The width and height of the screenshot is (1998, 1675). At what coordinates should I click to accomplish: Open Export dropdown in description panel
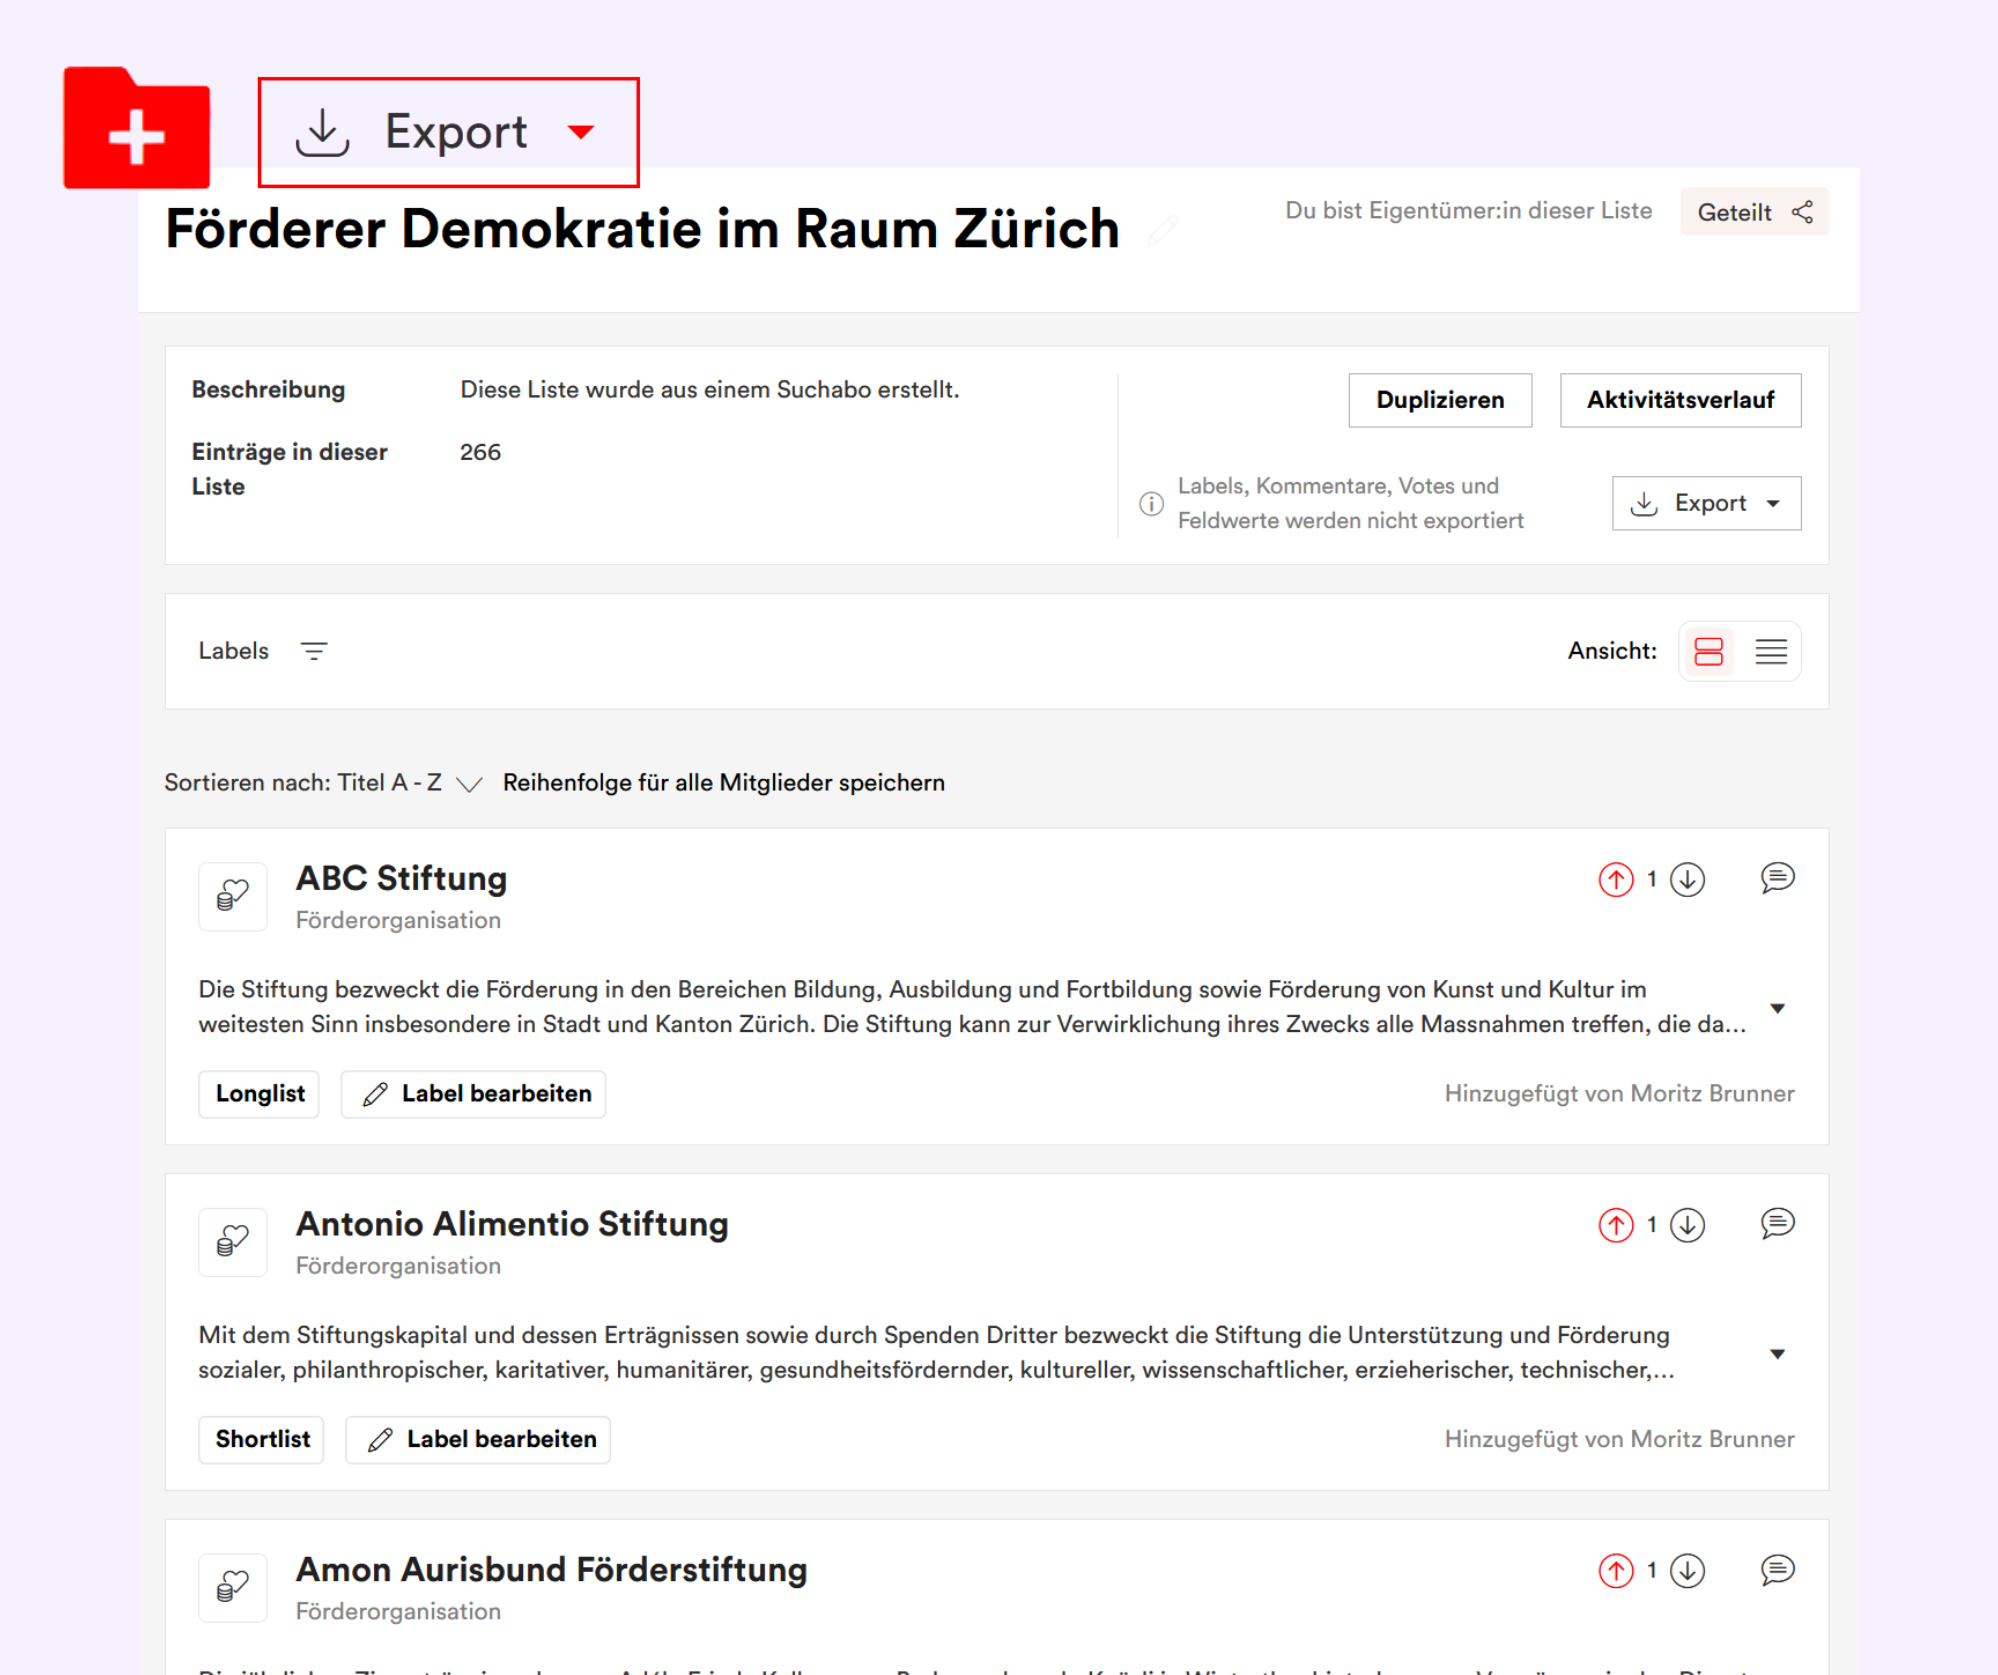point(1706,503)
